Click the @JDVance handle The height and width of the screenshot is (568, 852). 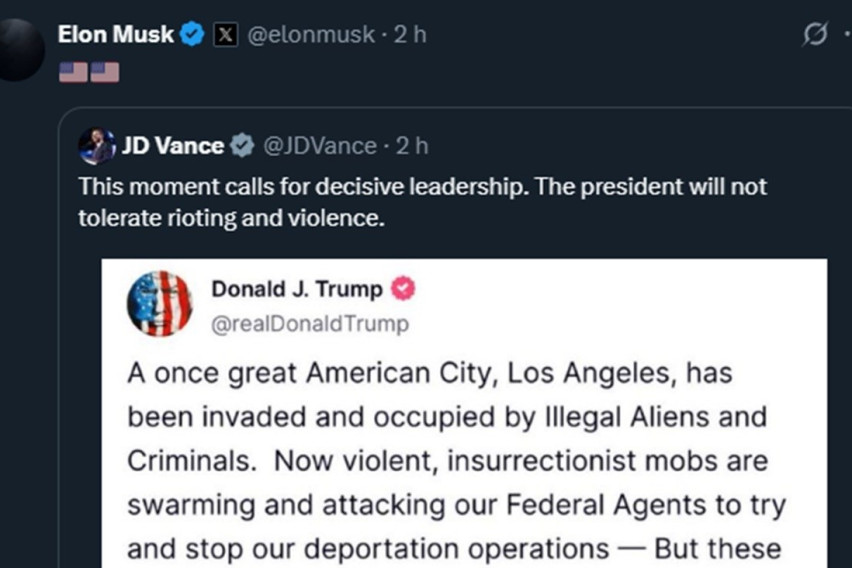tap(319, 146)
